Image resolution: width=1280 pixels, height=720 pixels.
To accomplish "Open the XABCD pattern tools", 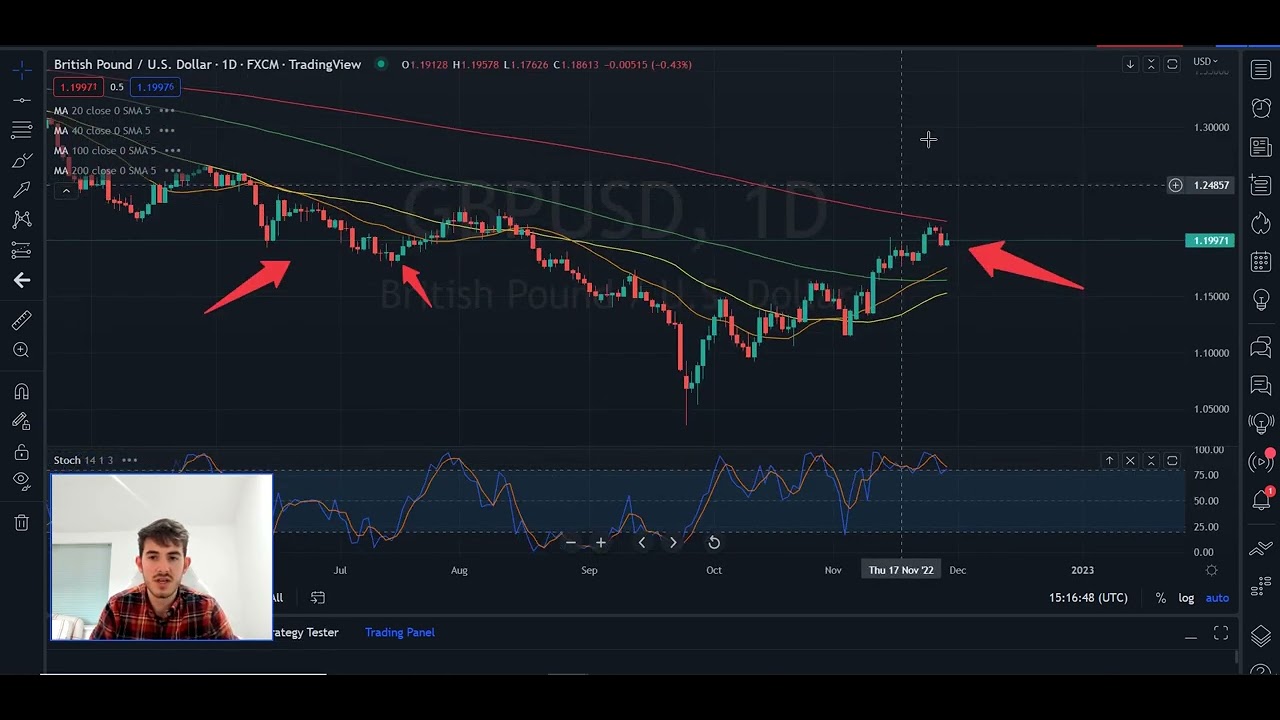I will coord(21,220).
